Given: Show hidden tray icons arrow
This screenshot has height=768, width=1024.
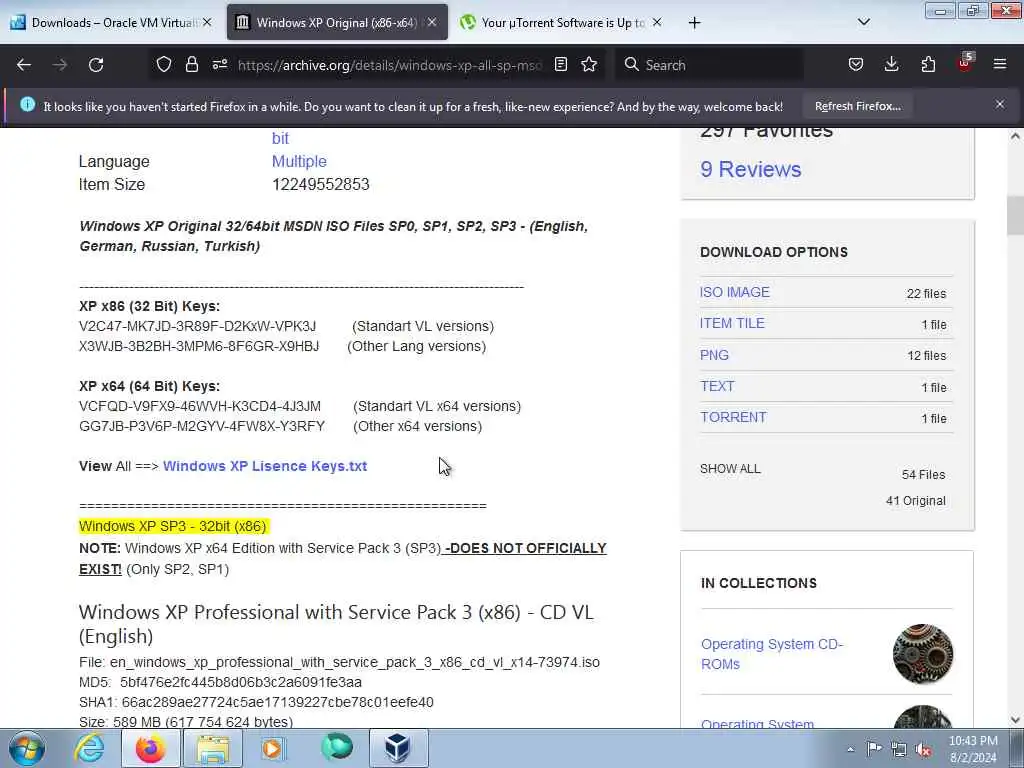Looking at the screenshot, I should 850,750.
